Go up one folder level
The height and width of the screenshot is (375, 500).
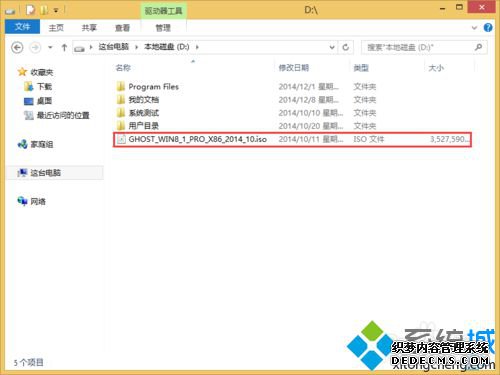[x=64, y=48]
